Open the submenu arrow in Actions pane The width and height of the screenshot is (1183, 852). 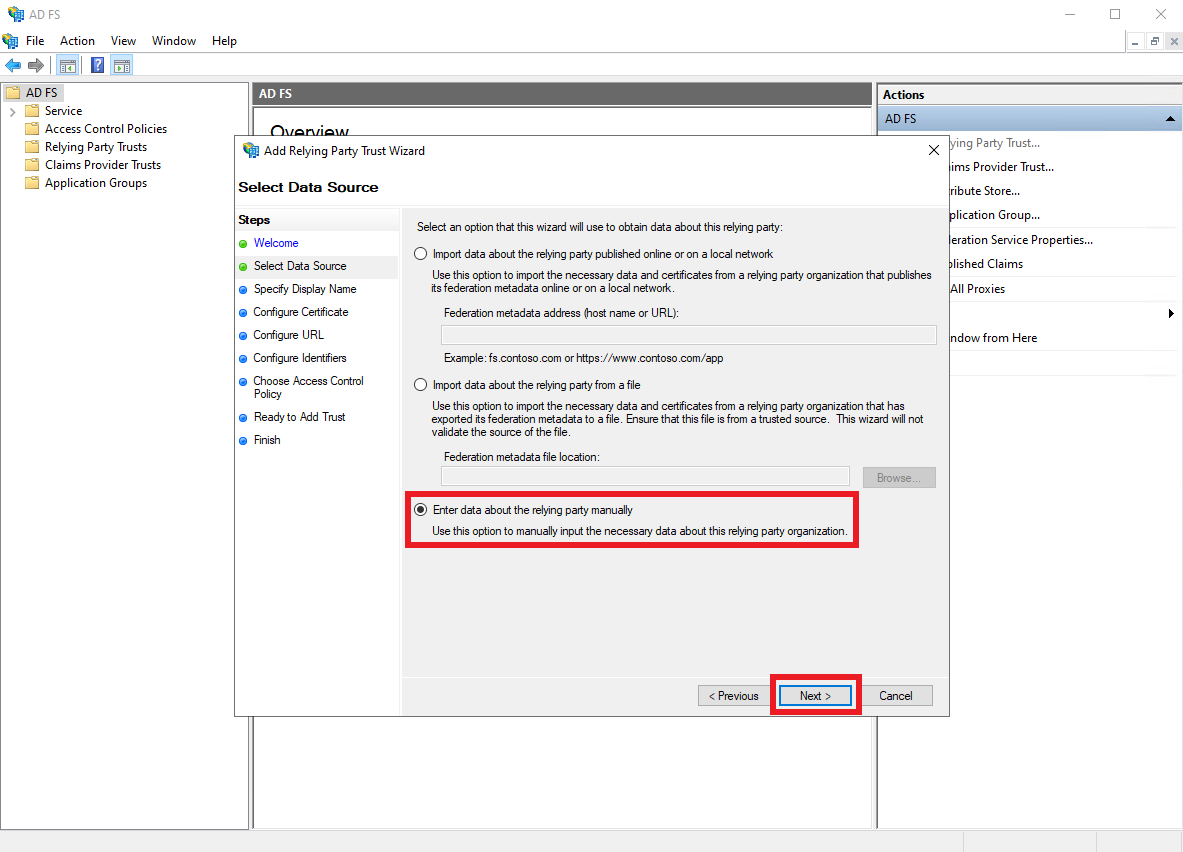pyautogui.click(x=1170, y=314)
